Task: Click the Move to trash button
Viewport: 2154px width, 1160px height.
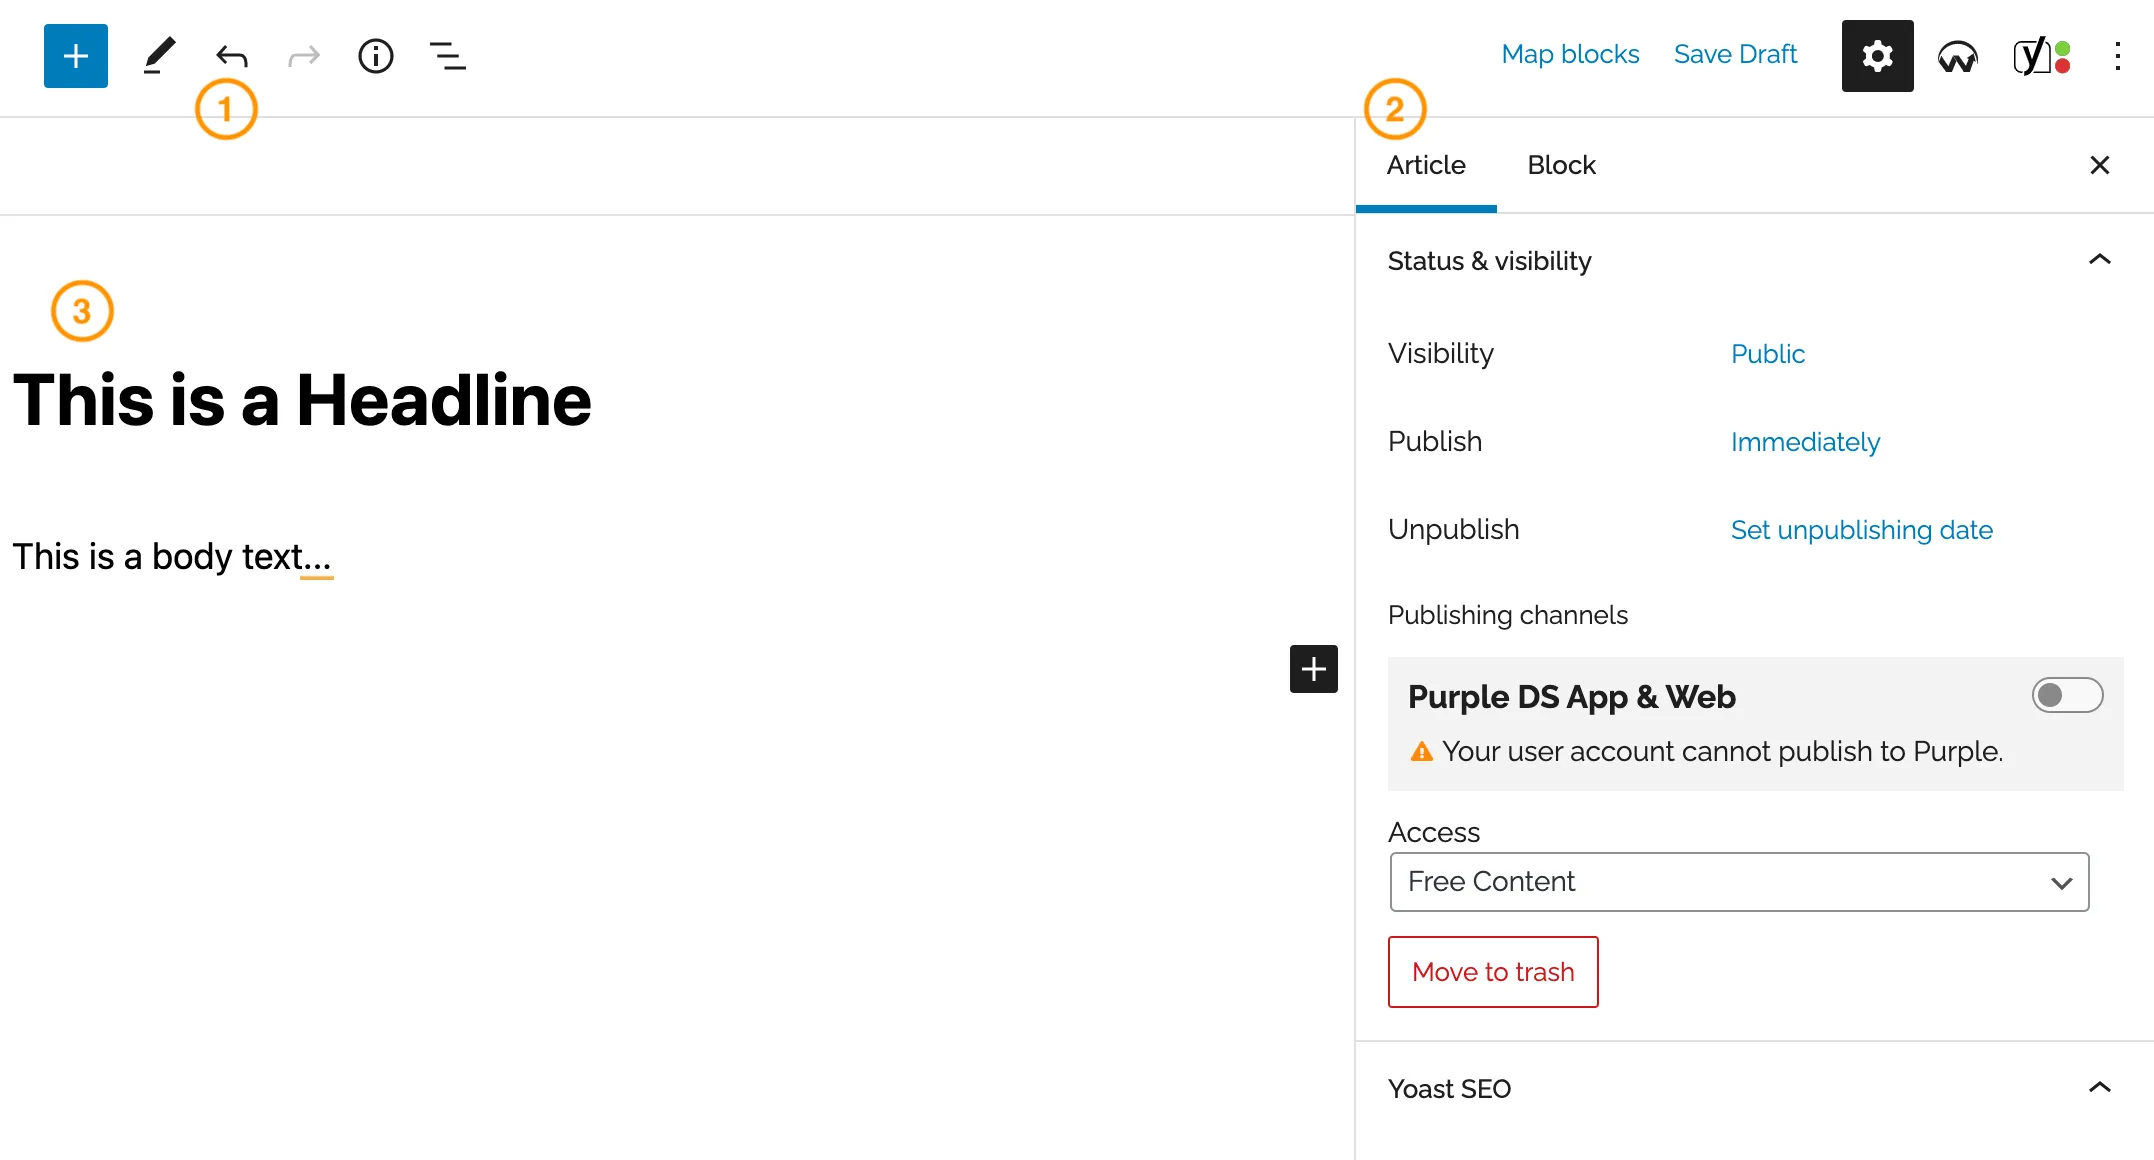Action: tap(1493, 972)
